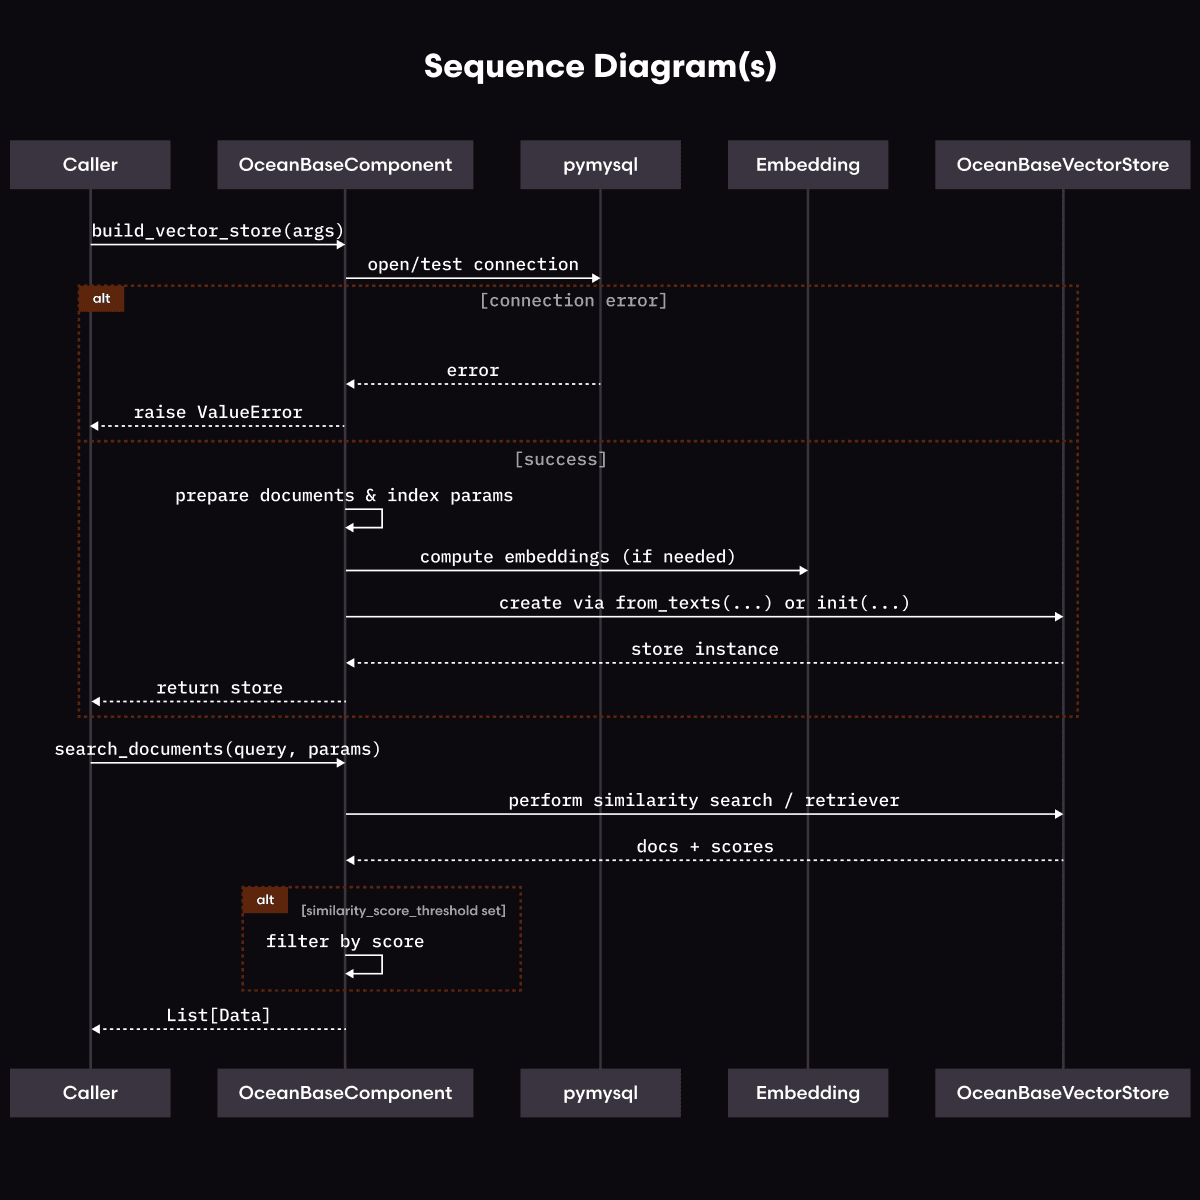Click the alt tag on the connection error frame
Image resolution: width=1200 pixels, height=1200 pixels.
101,299
